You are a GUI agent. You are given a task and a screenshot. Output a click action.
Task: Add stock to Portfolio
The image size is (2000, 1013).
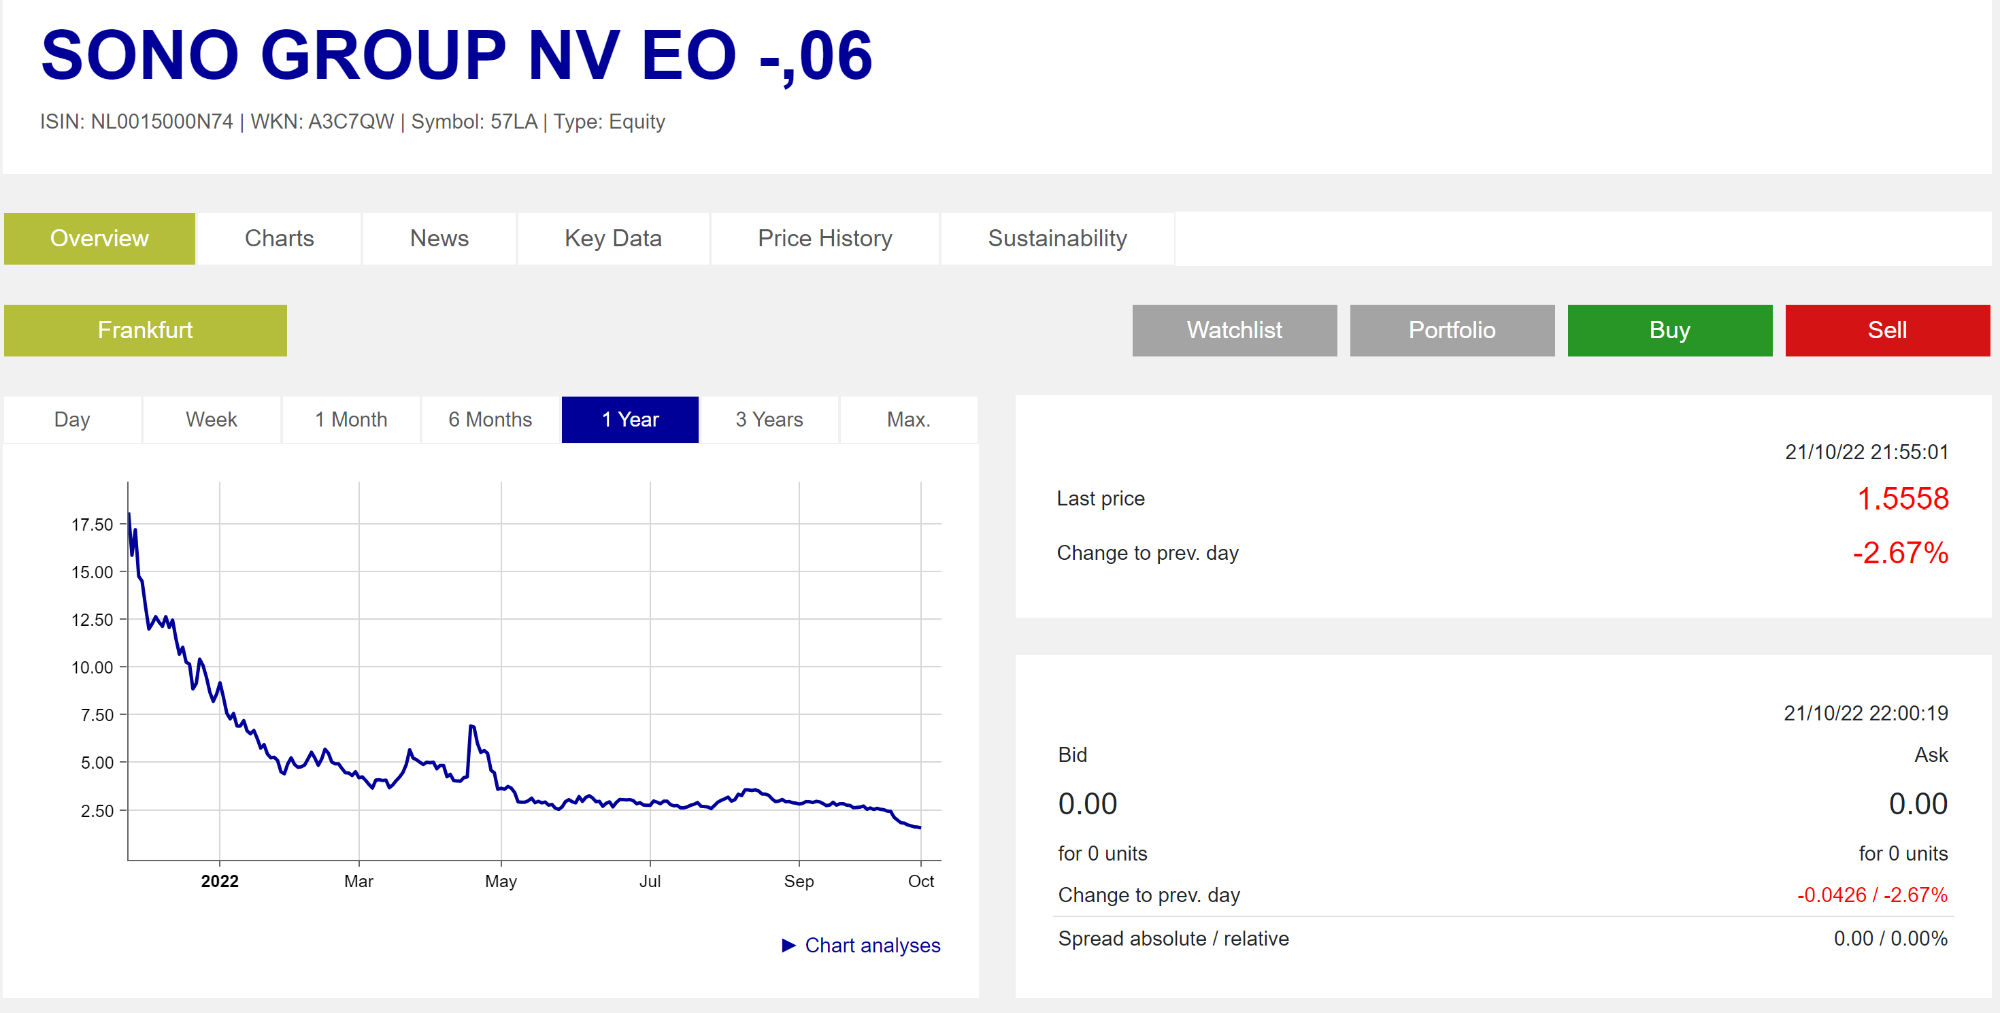point(1451,330)
